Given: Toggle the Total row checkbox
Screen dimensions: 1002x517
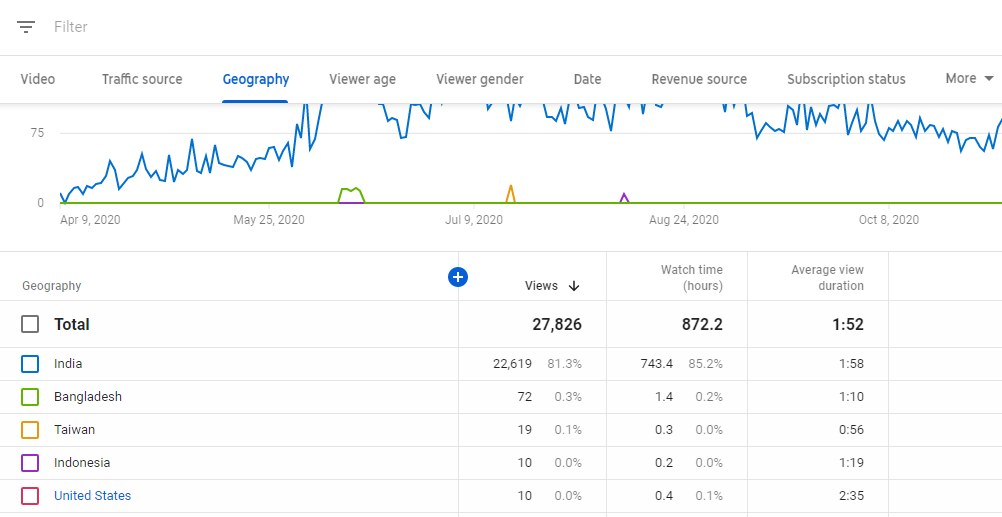Looking at the screenshot, I should pyautogui.click(x=29, y=324).
